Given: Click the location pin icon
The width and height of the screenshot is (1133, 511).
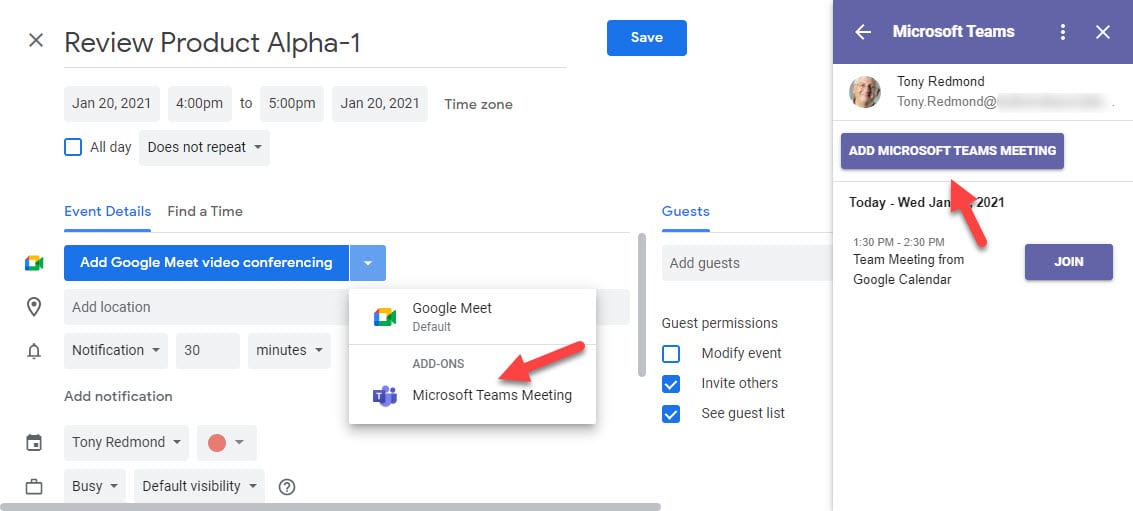Looking at the screenshot, I should (x=34, y=307).
